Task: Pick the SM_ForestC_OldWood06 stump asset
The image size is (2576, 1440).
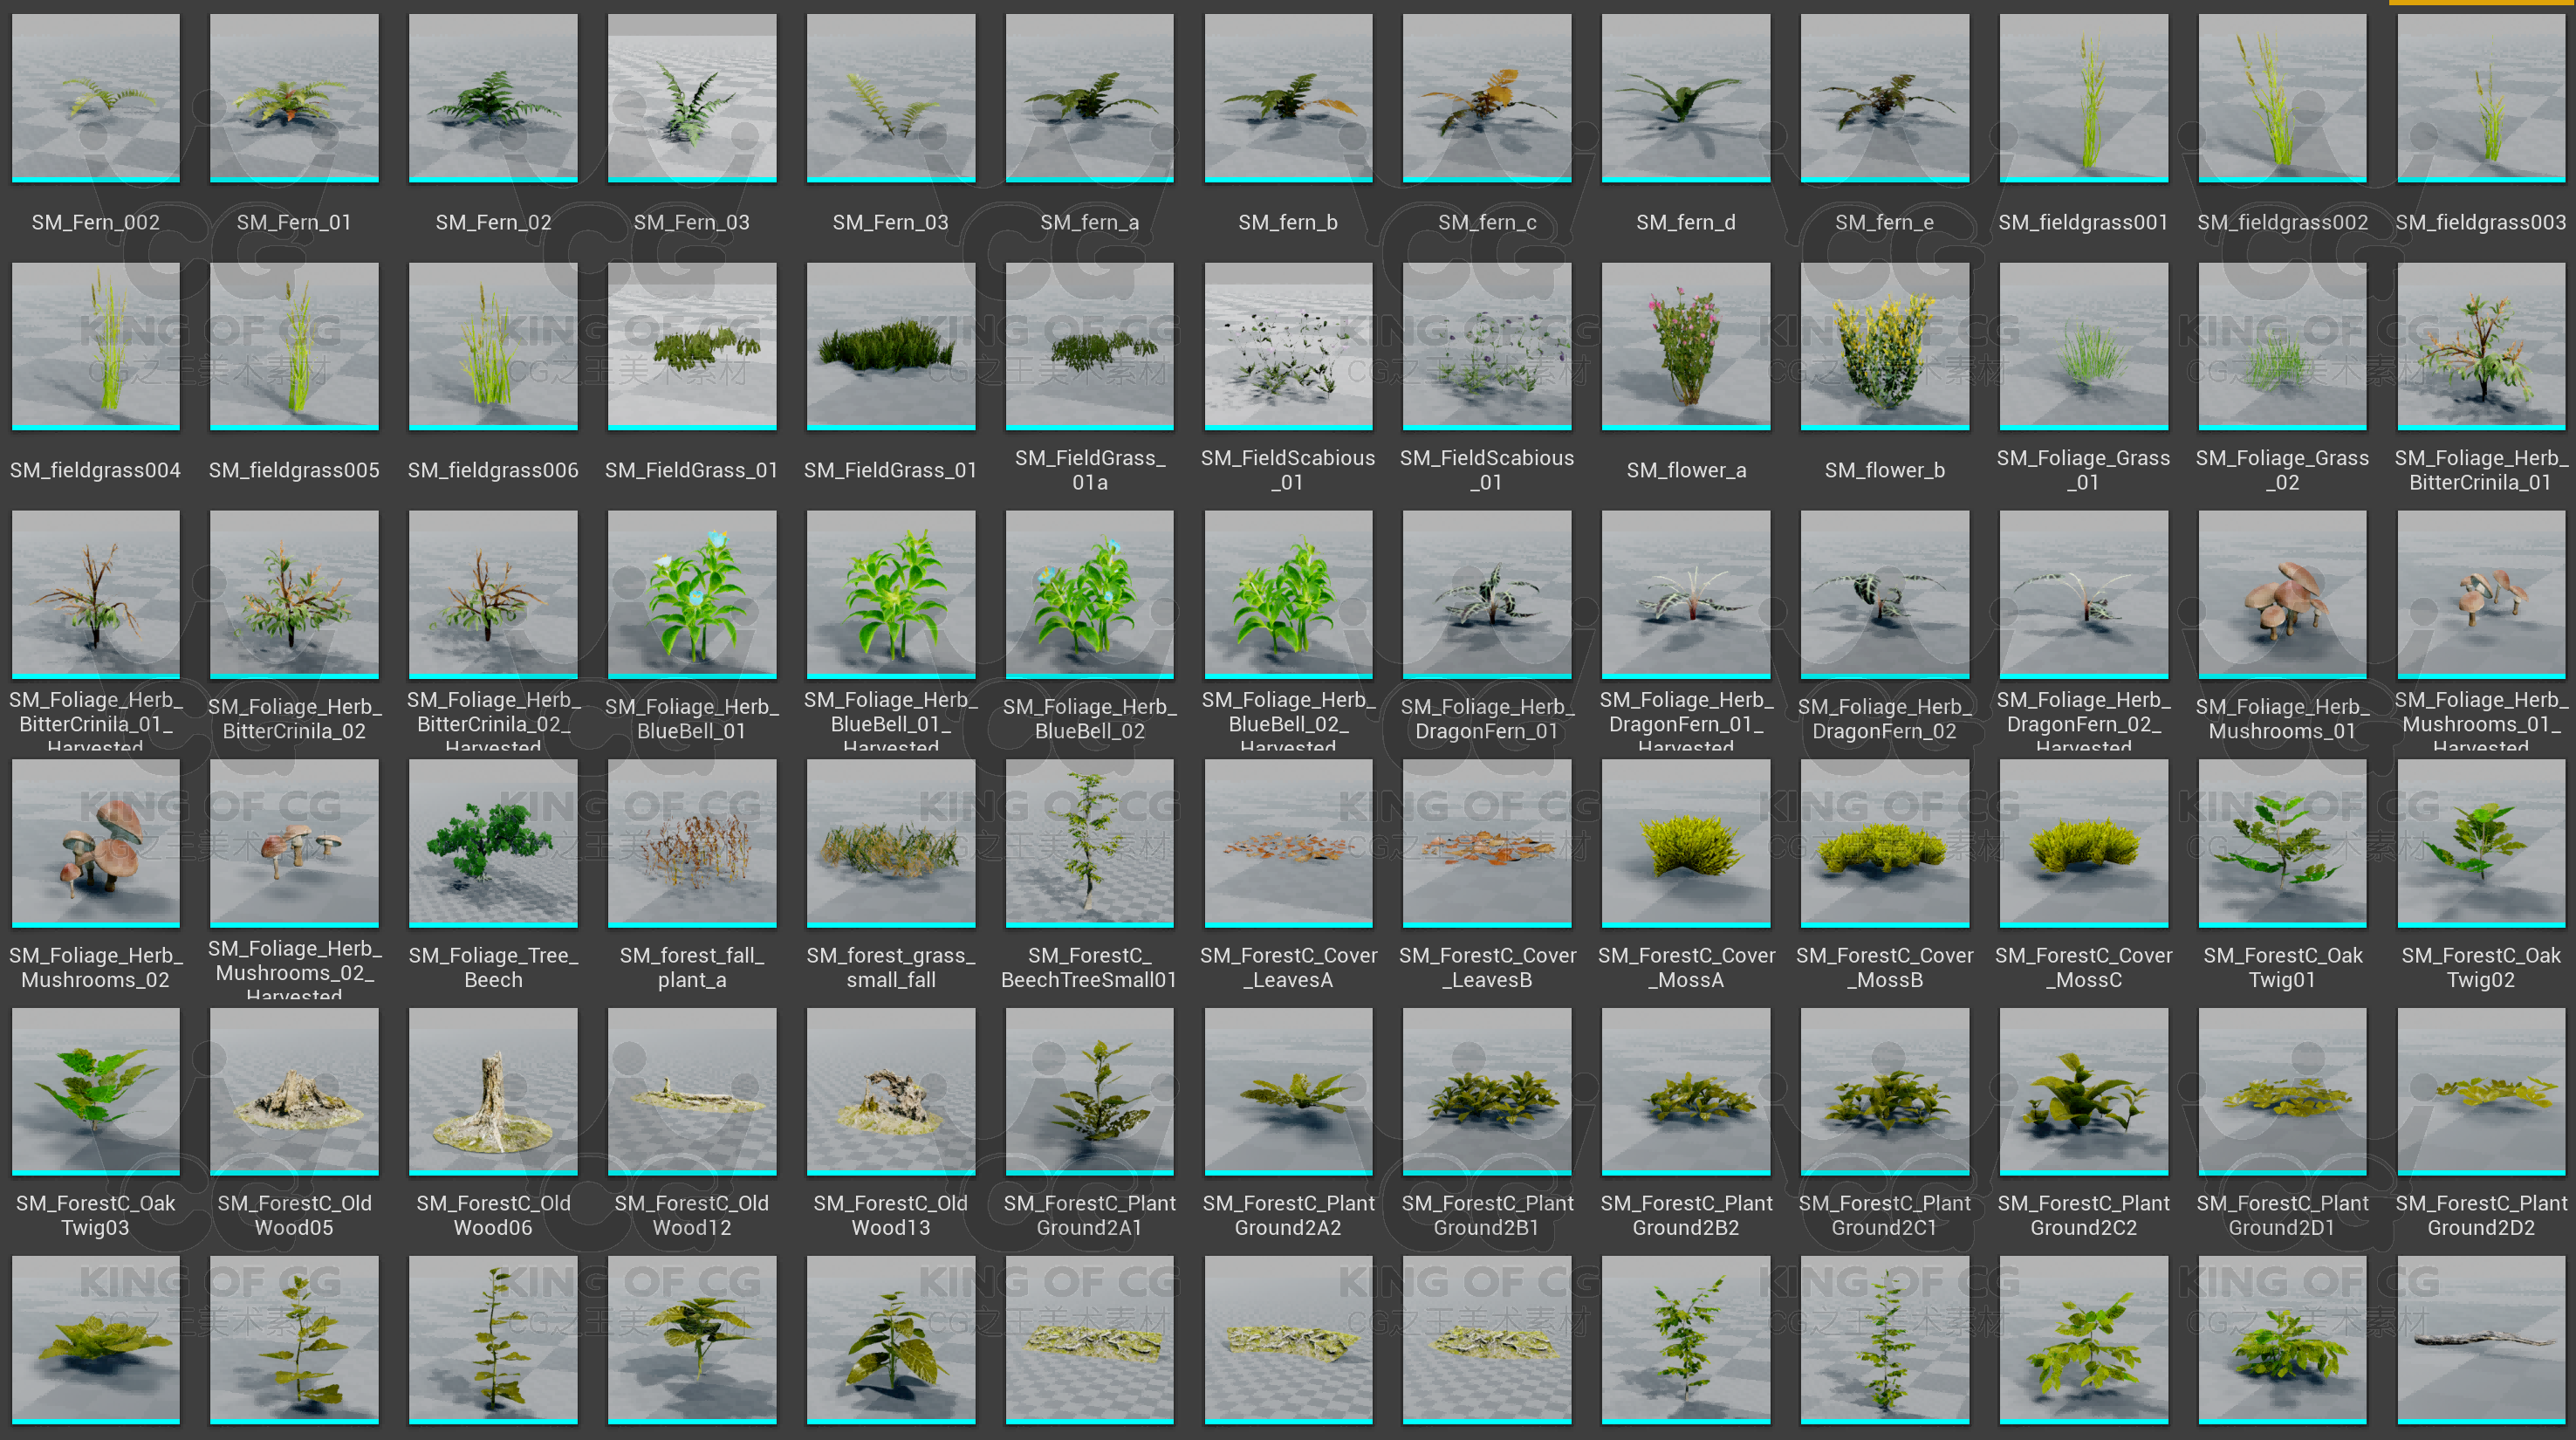Action: (x=493, y=1090)
